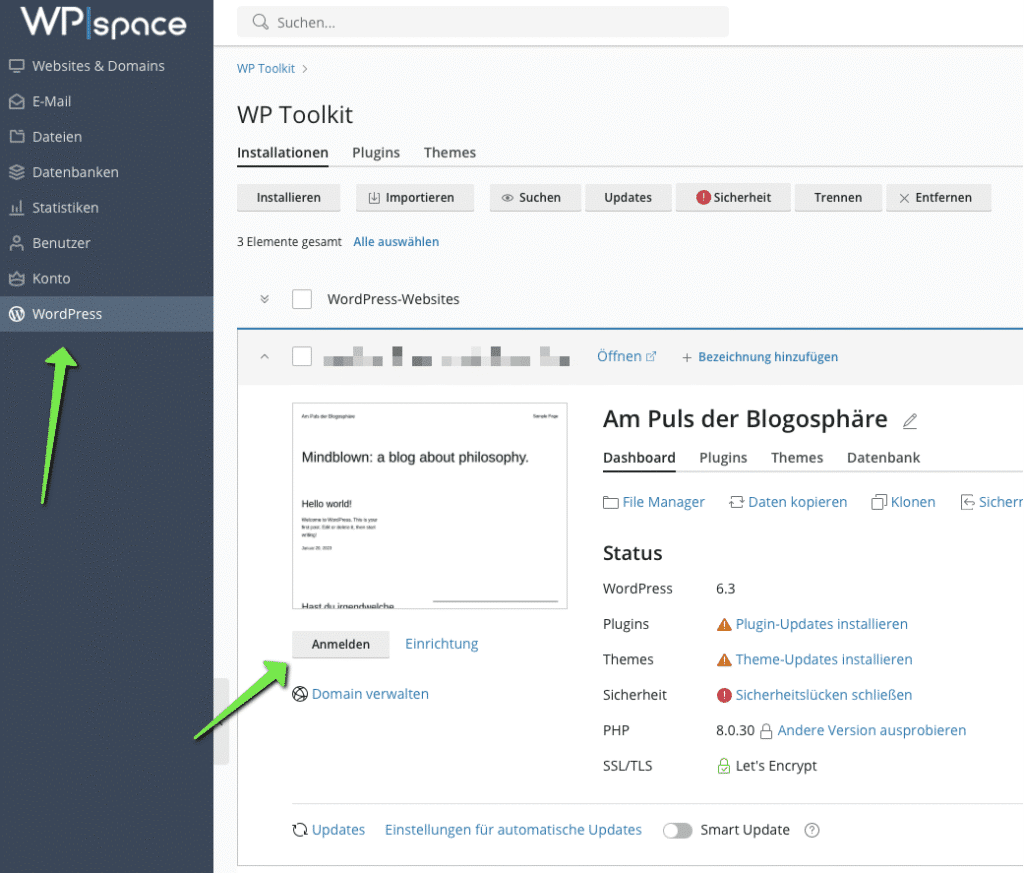
Task: Click the external link icon next to Öffnen
Action: 651,357
